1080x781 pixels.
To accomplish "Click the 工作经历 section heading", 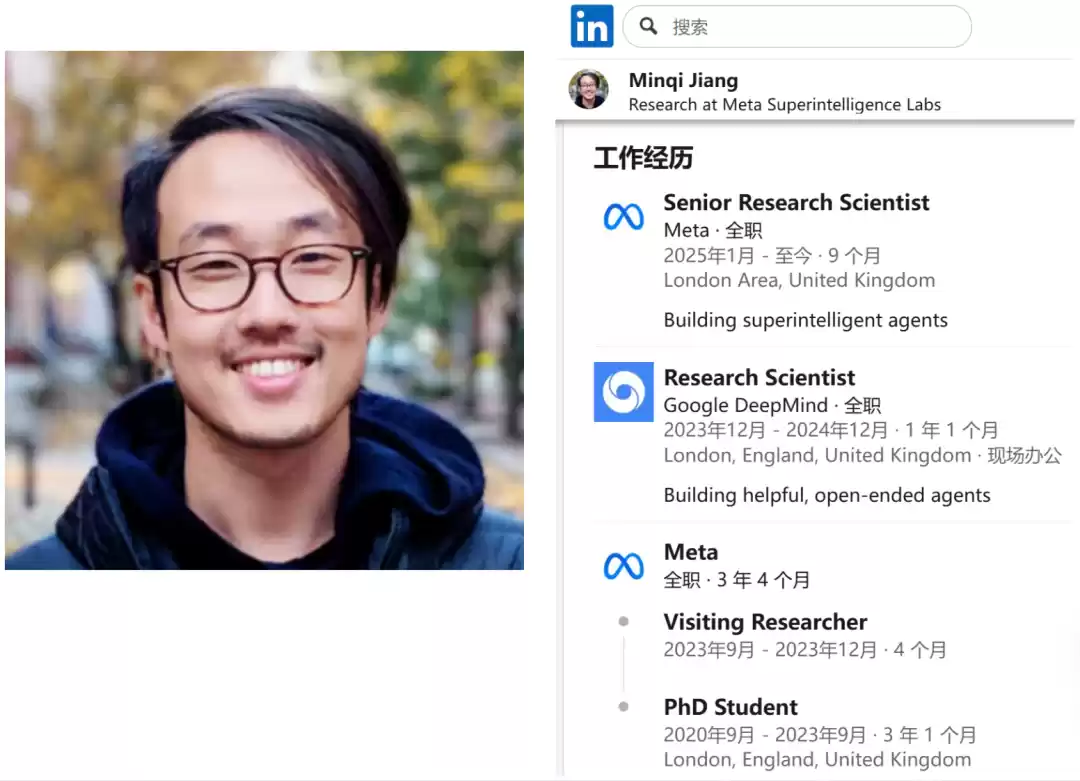I will tap(643, 158).
